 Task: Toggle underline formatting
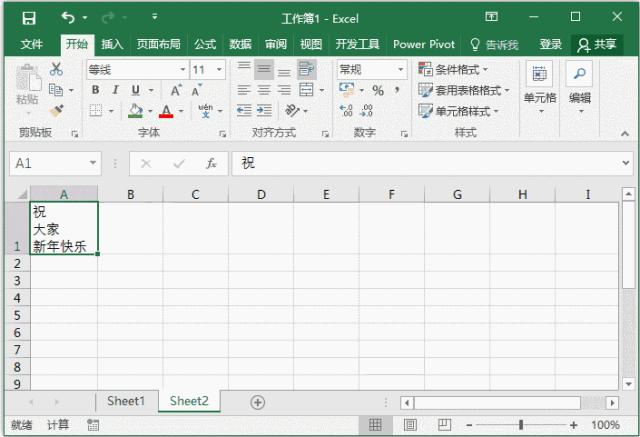pyautogui.click(x=136, y=90)
